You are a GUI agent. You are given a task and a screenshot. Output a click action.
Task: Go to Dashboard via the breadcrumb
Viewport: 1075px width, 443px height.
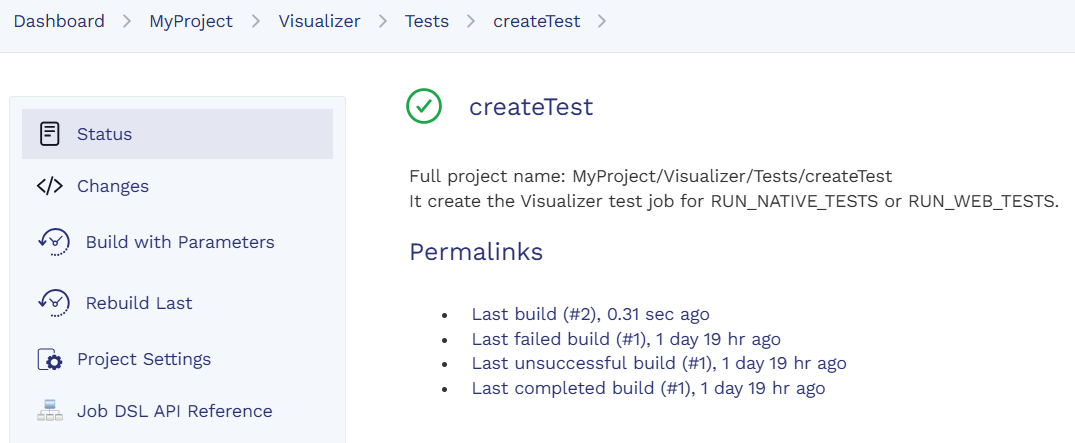point(59,21)
